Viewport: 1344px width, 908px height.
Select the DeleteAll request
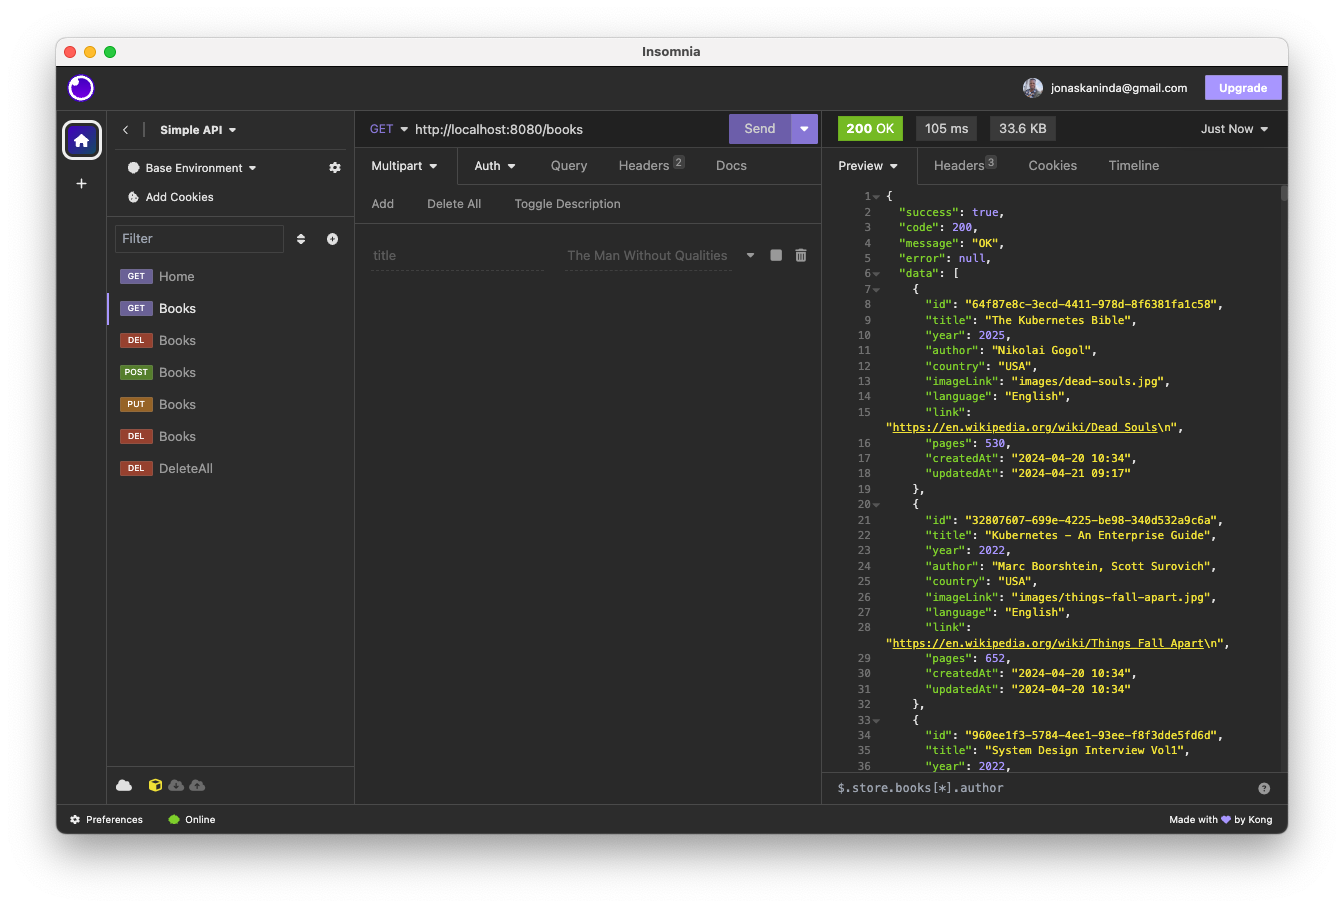coord(231,468)
